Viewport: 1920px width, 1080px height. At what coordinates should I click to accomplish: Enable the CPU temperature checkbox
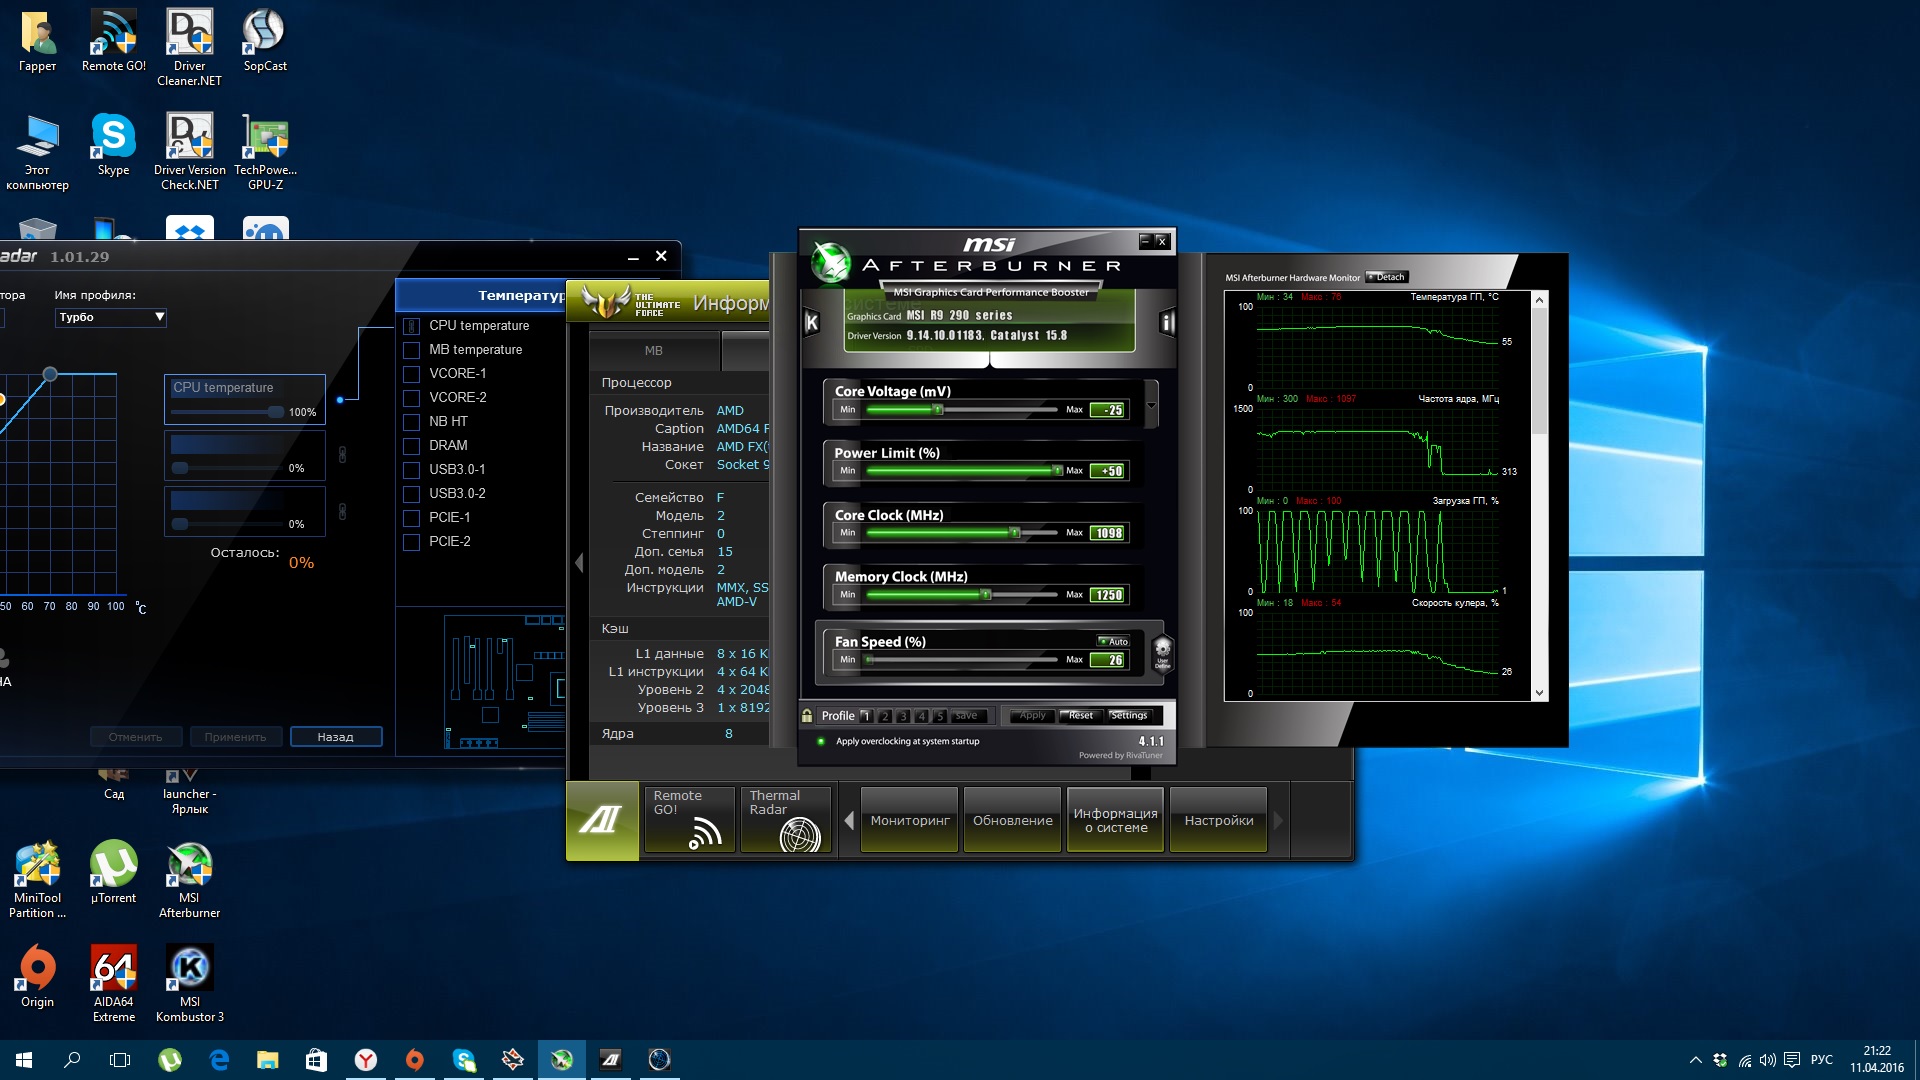tap(411, 326)
